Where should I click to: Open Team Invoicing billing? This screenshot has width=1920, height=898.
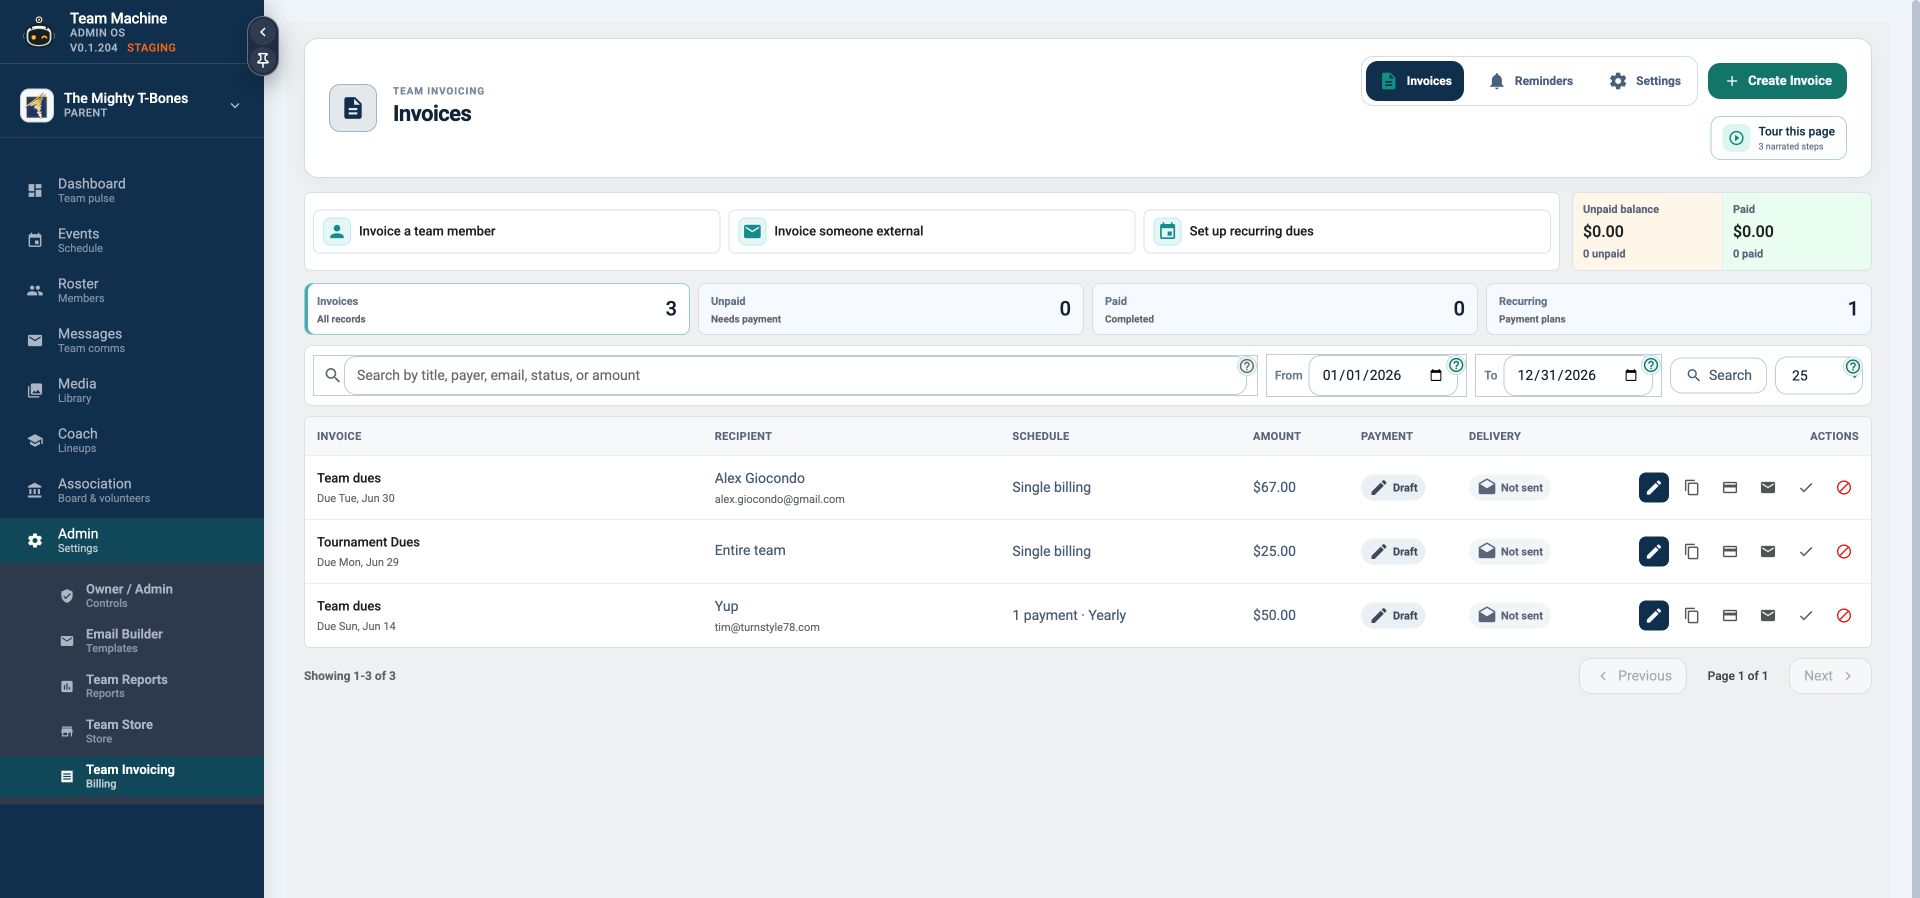132,776
